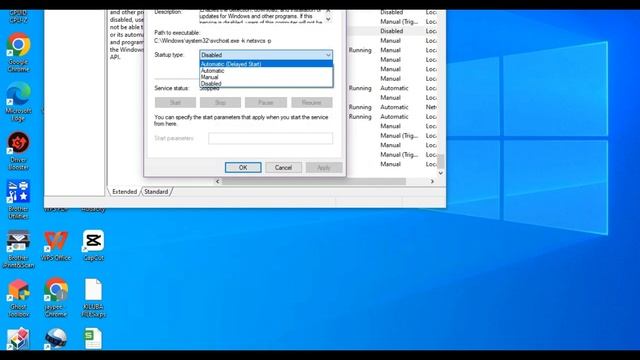Open the Startup type combo box

pos(266,55)
